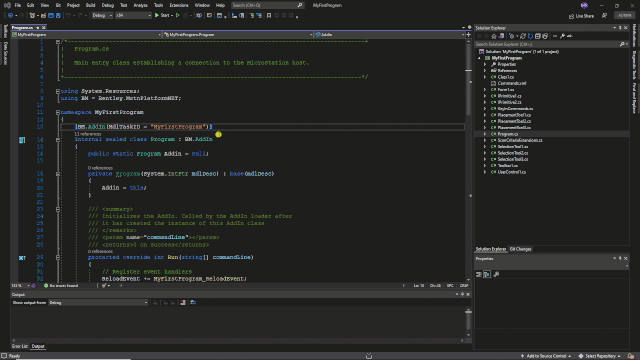The height and width of the screenshot is (360, 640).
Task: Click the Start debugging play button
Action: (x=157, y=16)
